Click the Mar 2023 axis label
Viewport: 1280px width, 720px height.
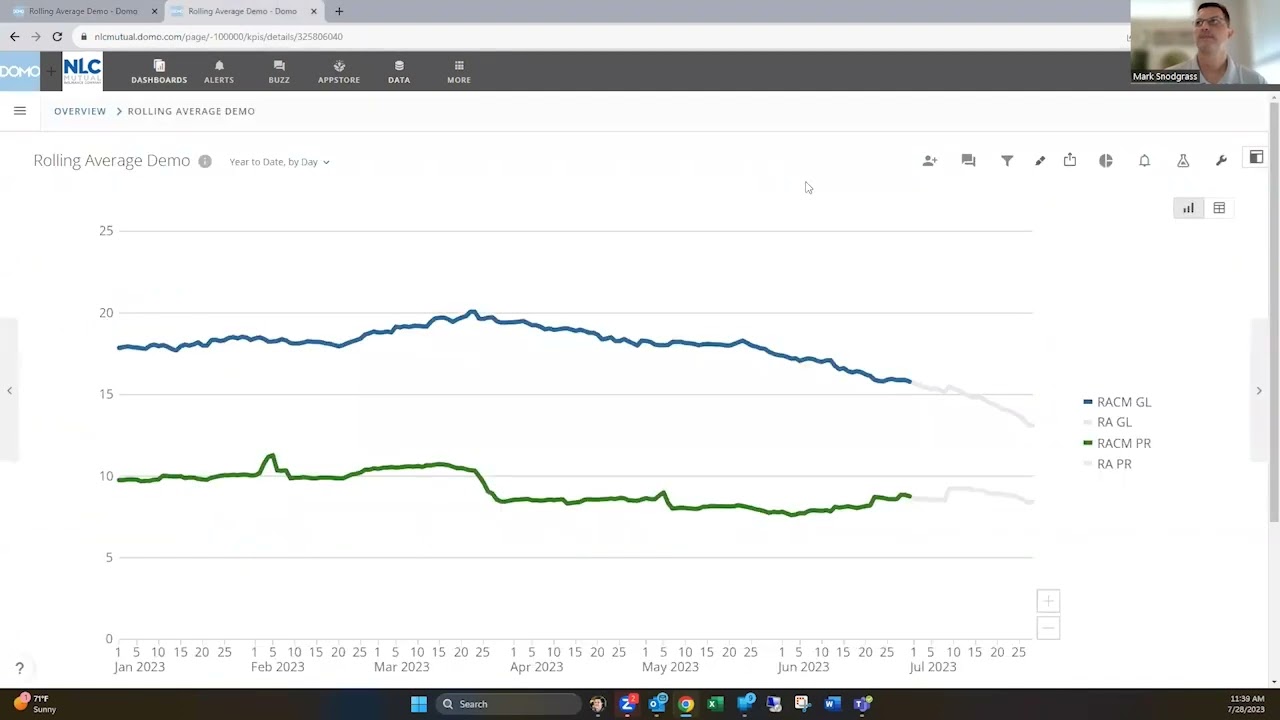tap(401, 667)
